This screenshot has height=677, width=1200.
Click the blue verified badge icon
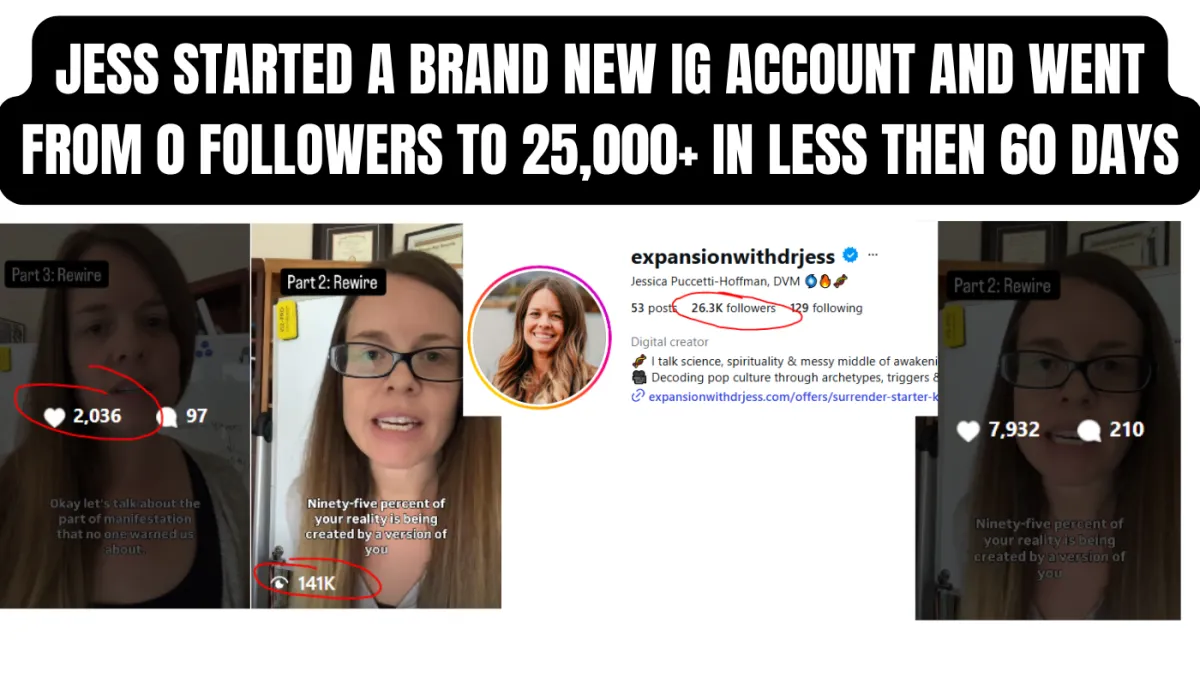pyautogui.click(x=851, y=254)
